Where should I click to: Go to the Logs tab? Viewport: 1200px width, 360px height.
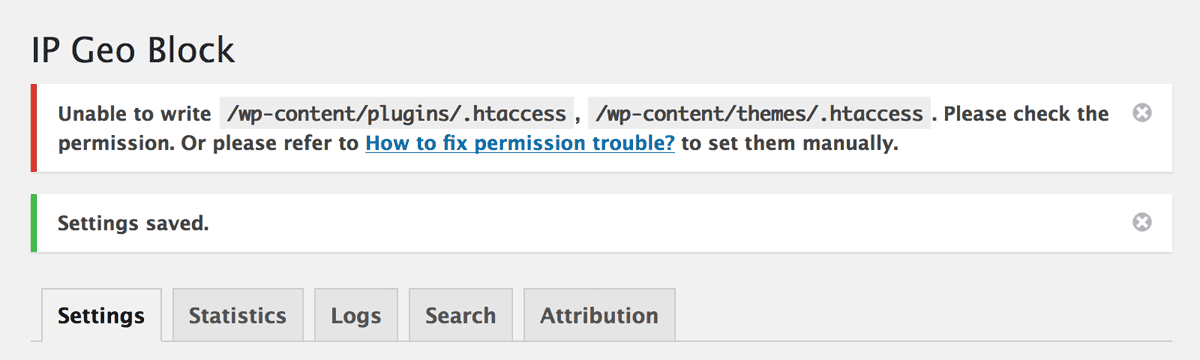tap(356, 315)
